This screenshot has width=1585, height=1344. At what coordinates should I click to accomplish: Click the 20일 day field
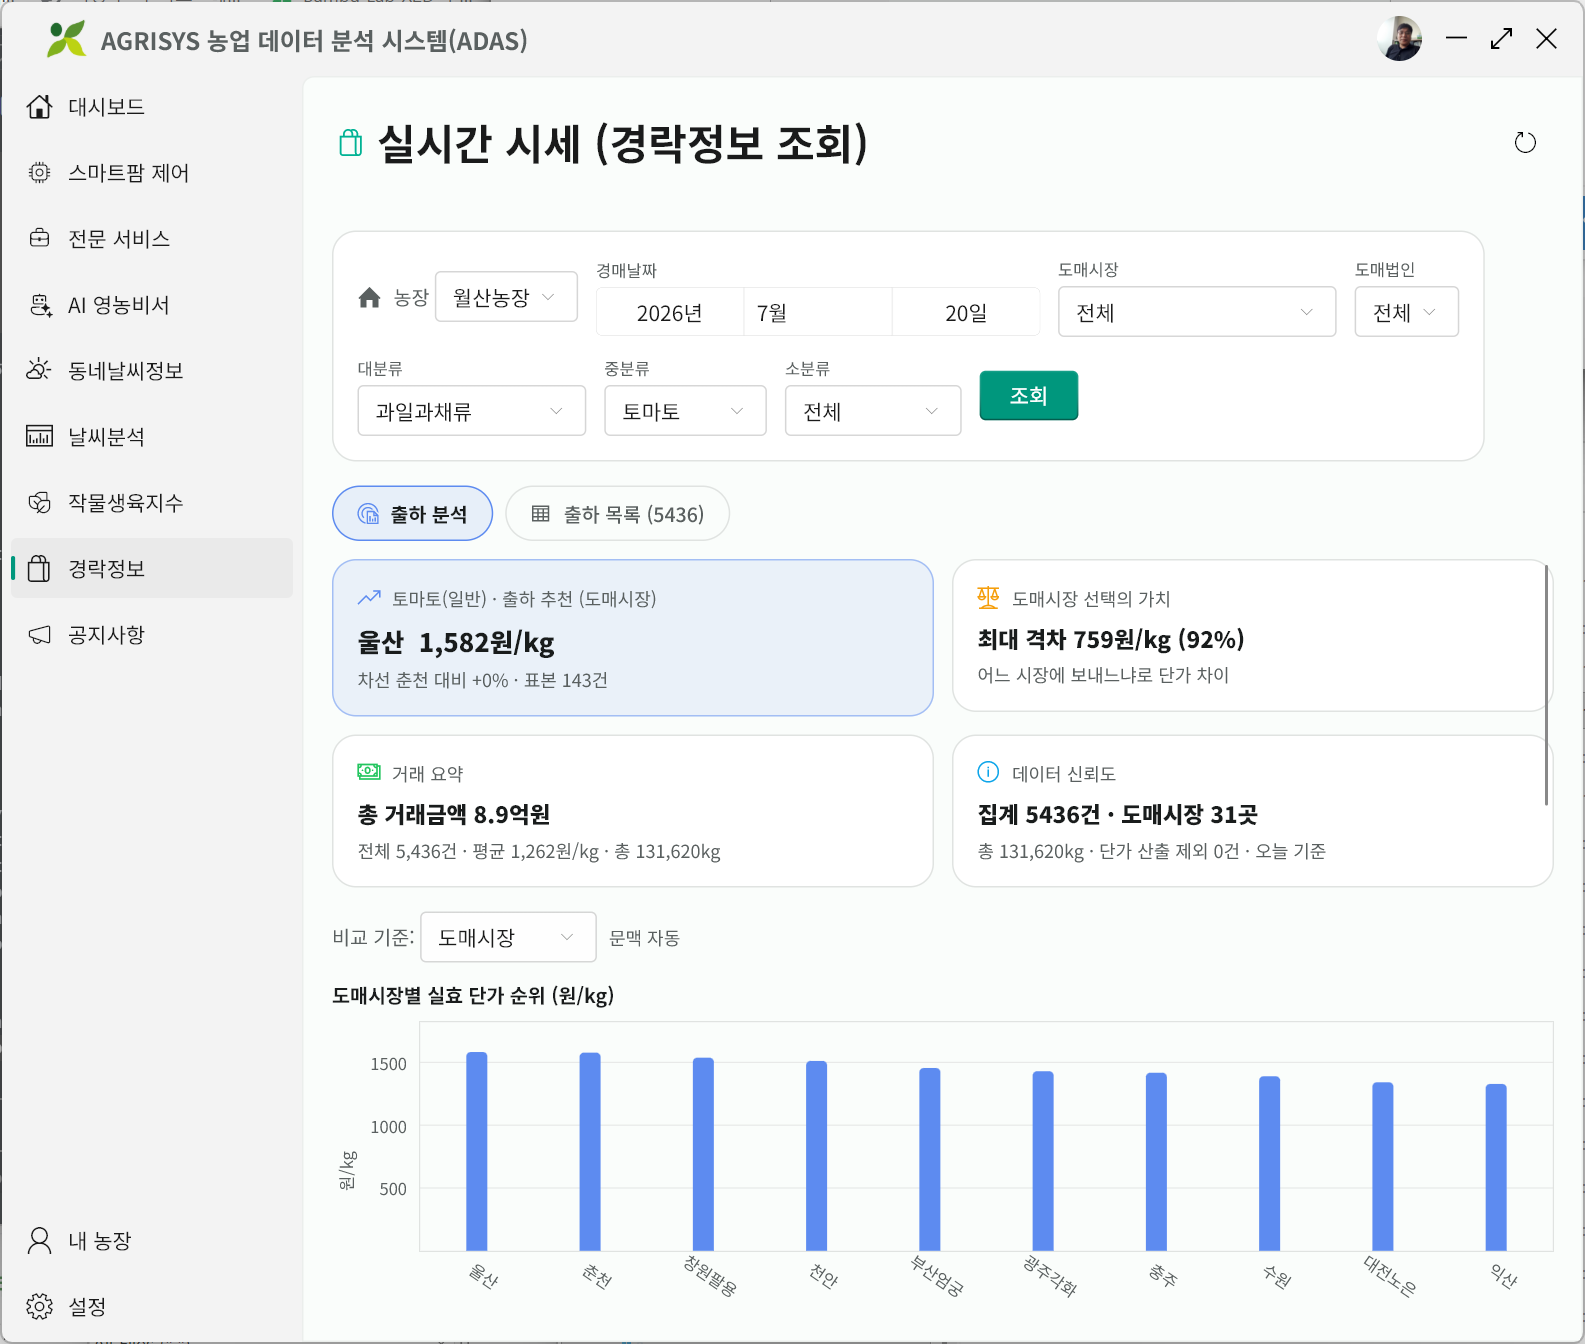coord(966,313)
